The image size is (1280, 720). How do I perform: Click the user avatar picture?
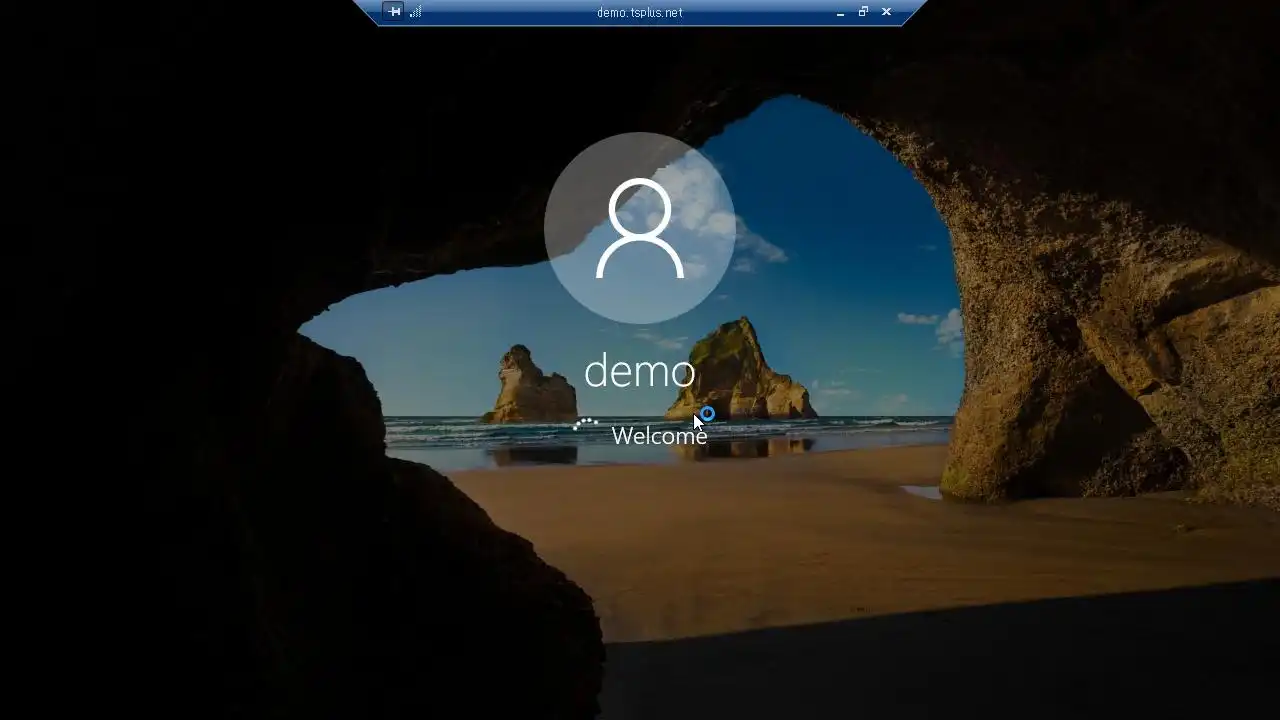pyautogui.click(x=640, y=228)
